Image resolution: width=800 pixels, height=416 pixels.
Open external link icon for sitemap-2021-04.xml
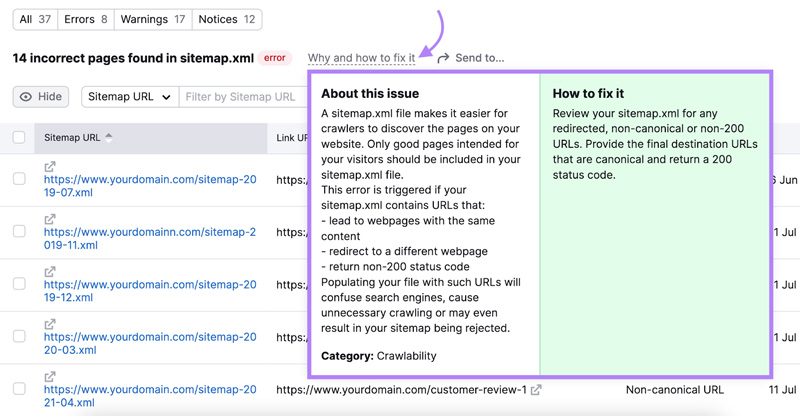click(x=50, y=376)
